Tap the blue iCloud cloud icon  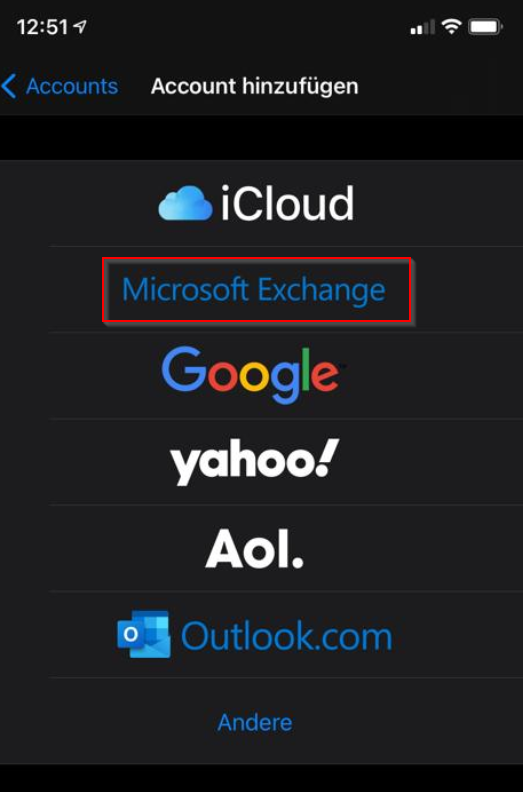(185, 203)
